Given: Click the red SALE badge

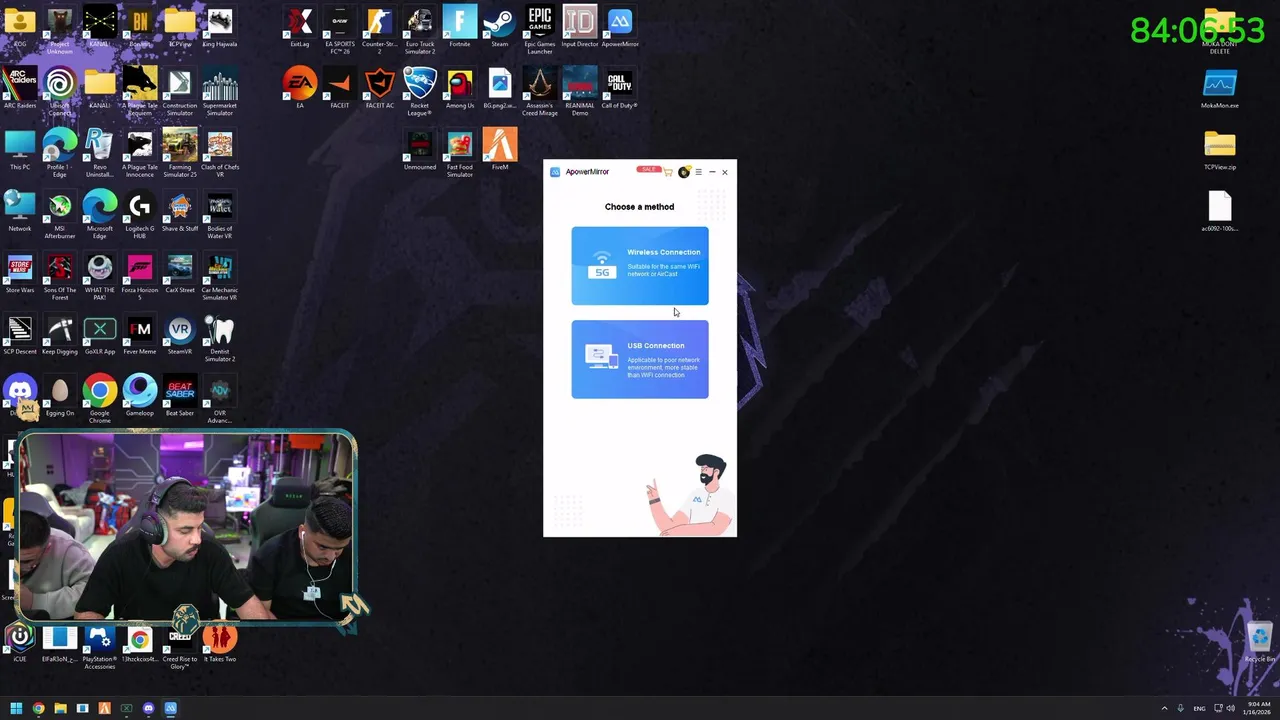Looking at the screenshot, I should [648, 170].
